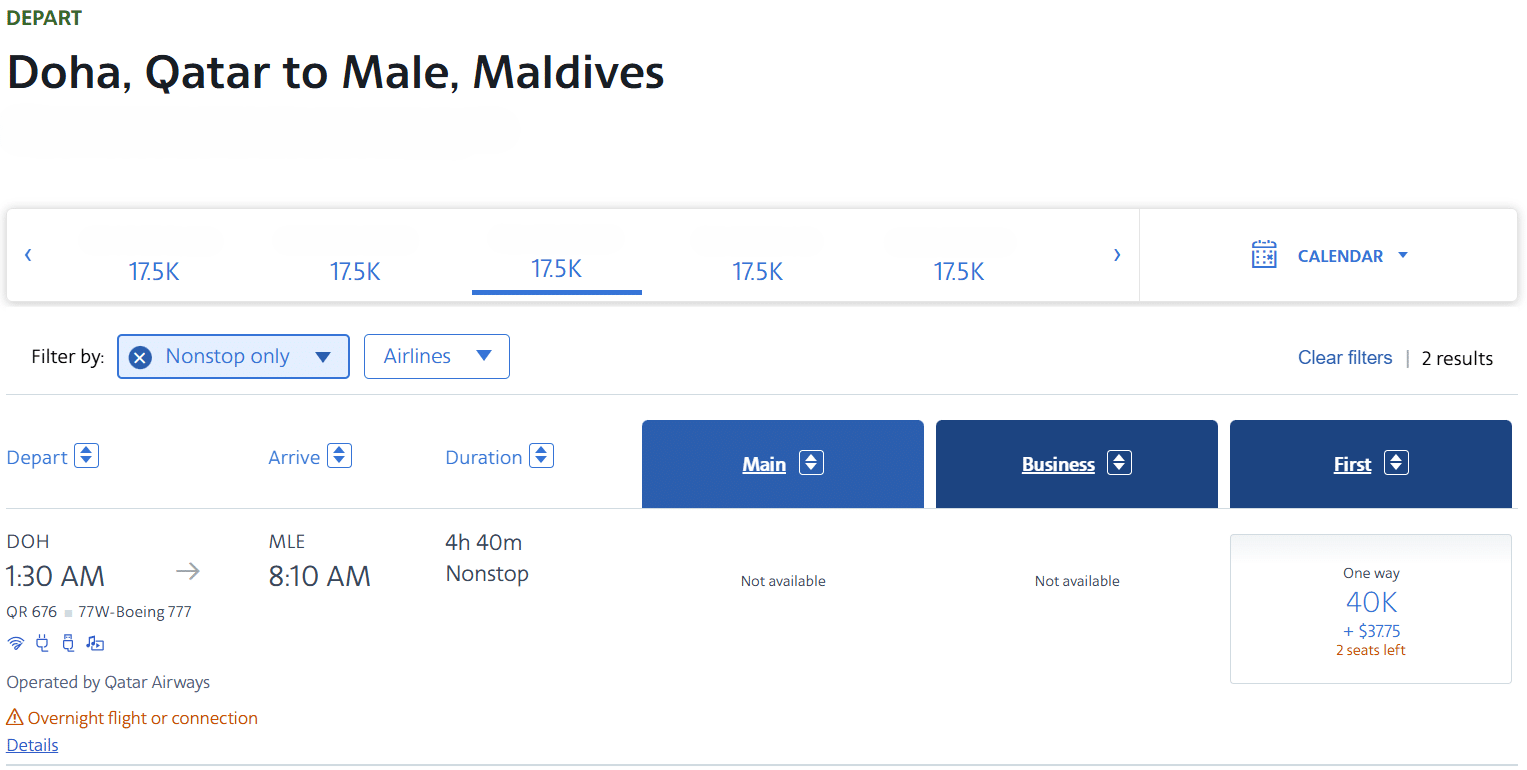Remove the Nonstop only filter X

pyautogui.click(x=140, y=357)
